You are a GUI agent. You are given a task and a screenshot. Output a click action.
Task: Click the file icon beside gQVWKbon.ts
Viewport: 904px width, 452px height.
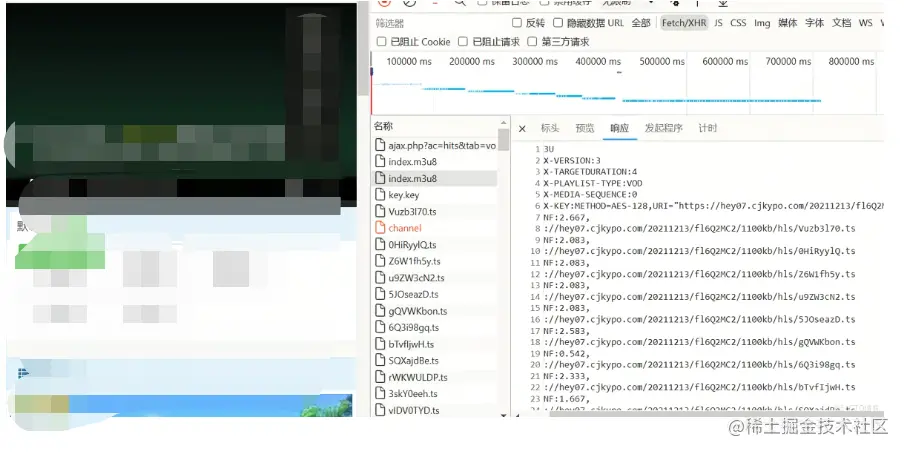379,311
